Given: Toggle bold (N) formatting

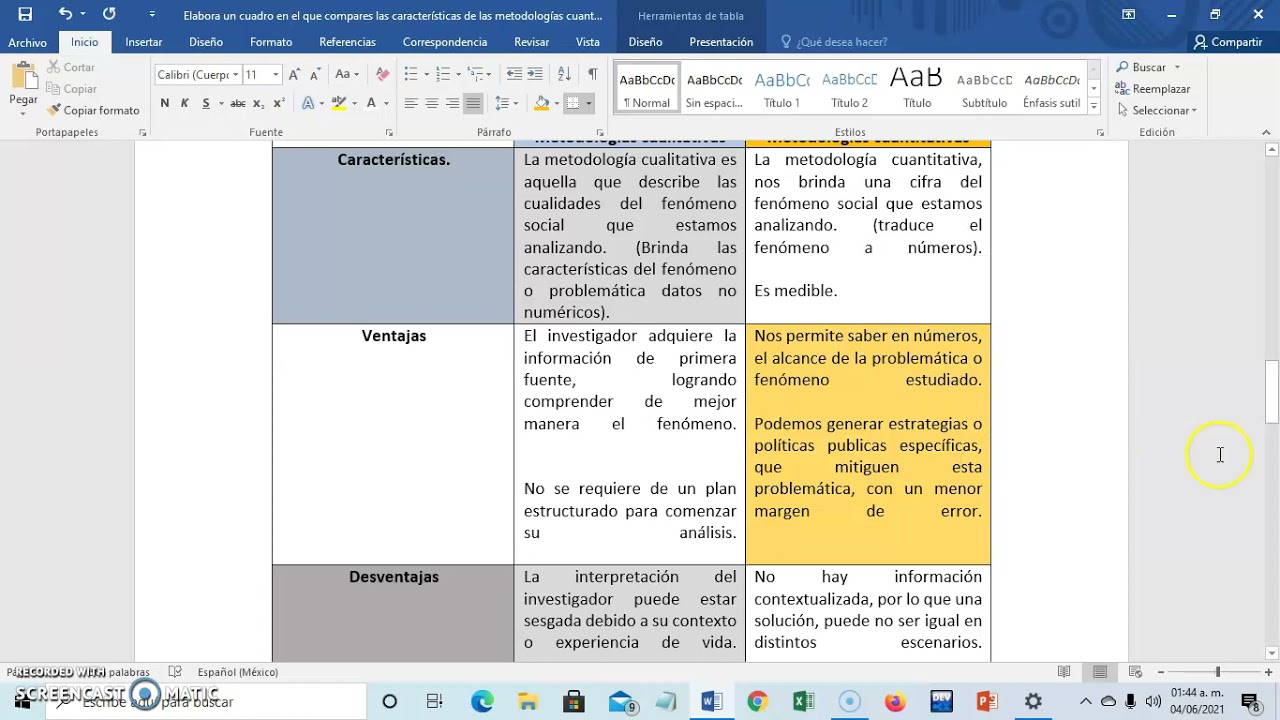Looking at the screenshot, I should click(164, 103).
